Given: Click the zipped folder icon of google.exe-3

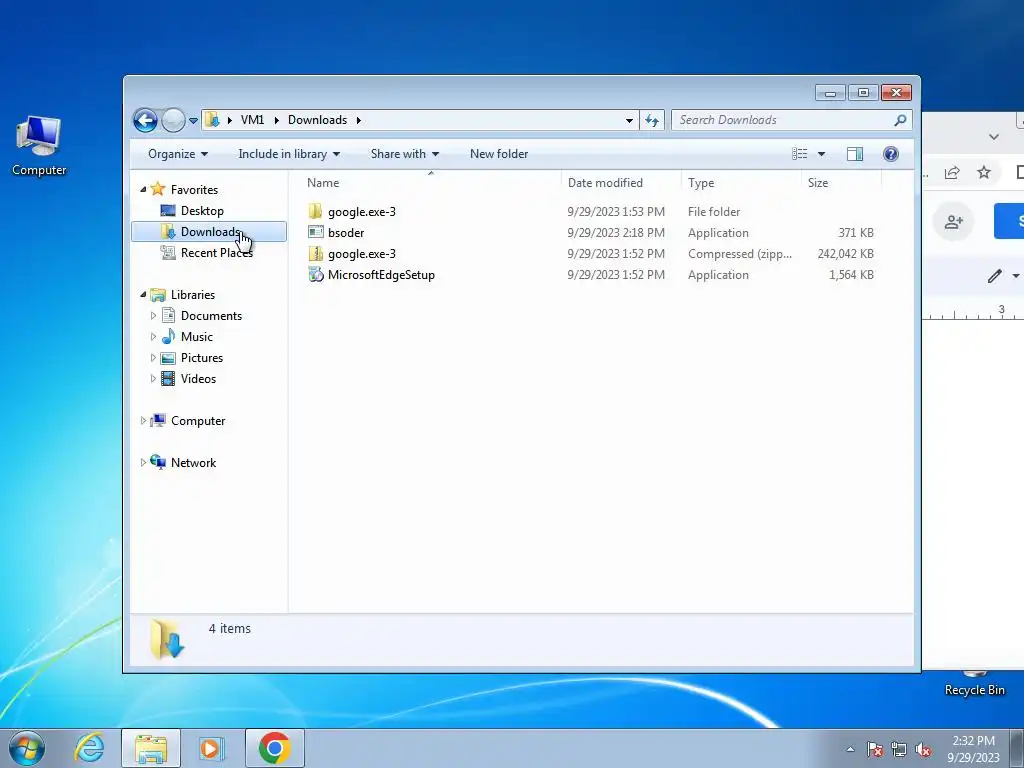Looking at the screenshot, I should [315, 253].
